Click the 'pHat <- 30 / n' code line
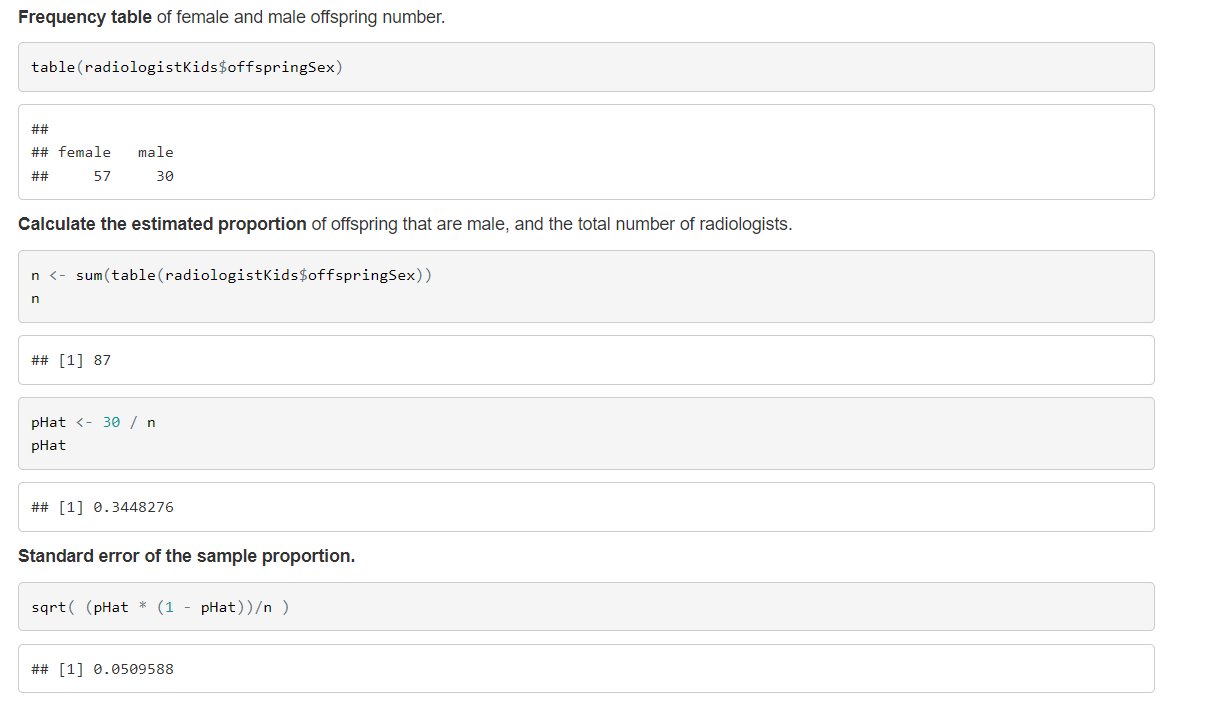 [x=93, y=422]
